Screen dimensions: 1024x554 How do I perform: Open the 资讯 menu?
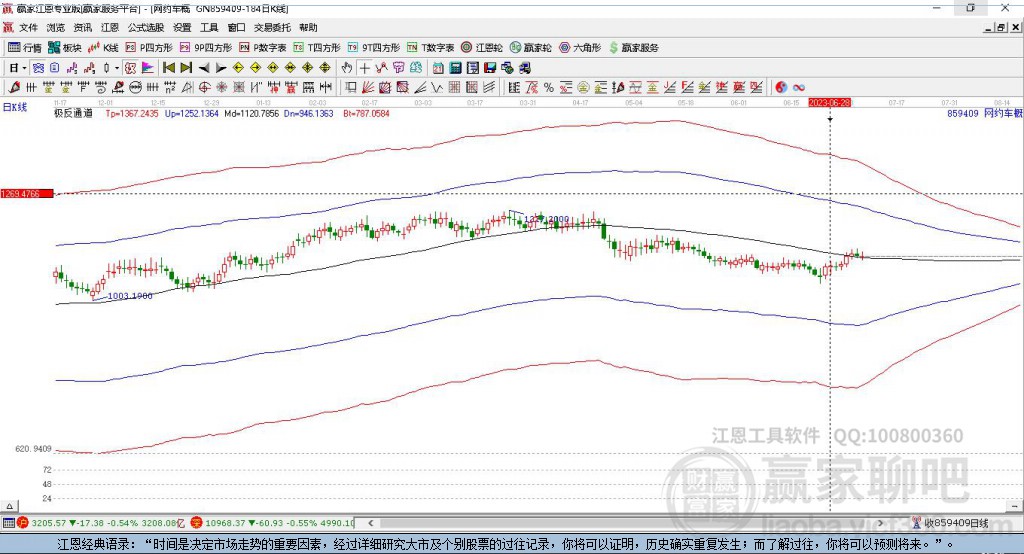(82, 27)
